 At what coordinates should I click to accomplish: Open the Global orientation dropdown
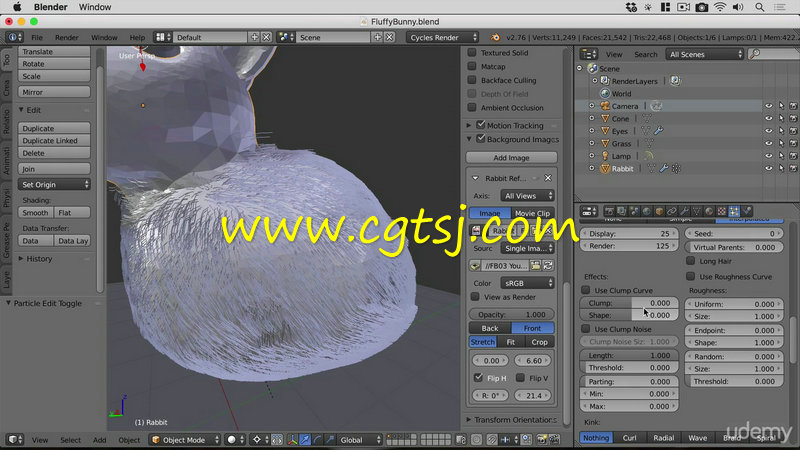coord(361,440)
